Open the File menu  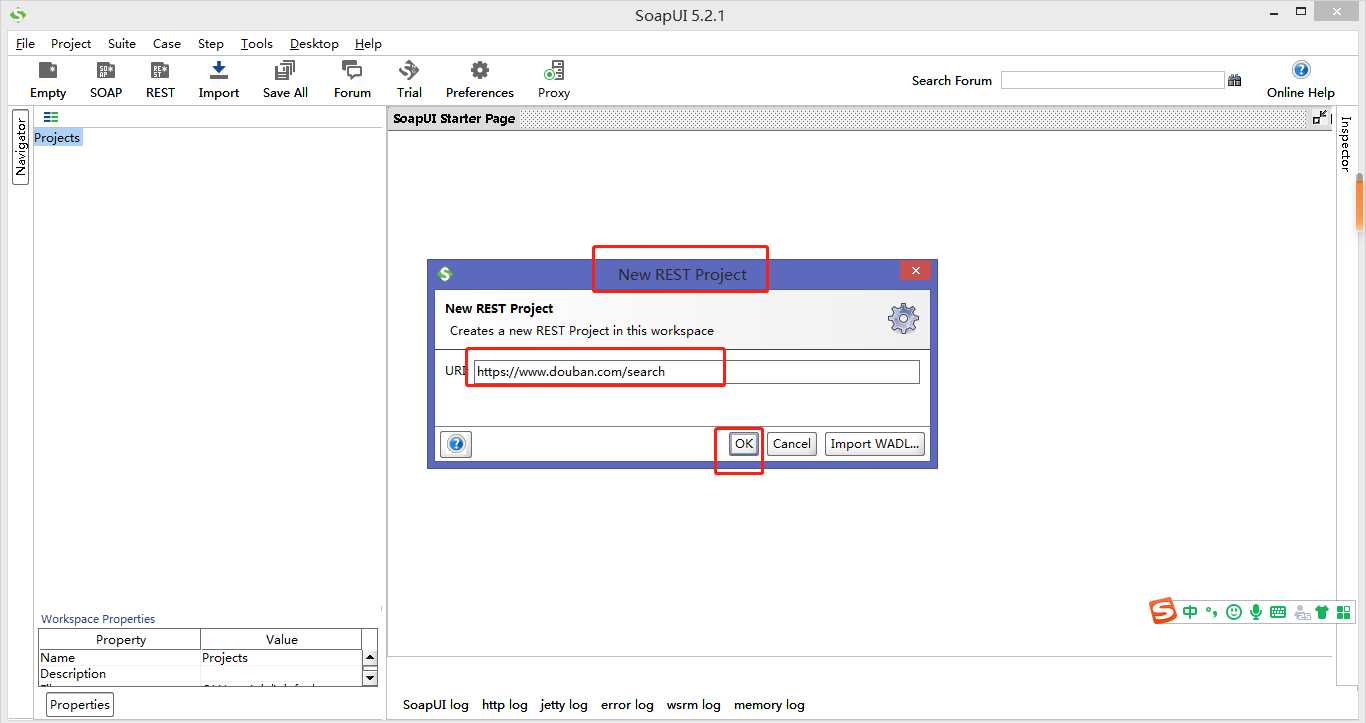click(25, 44)
